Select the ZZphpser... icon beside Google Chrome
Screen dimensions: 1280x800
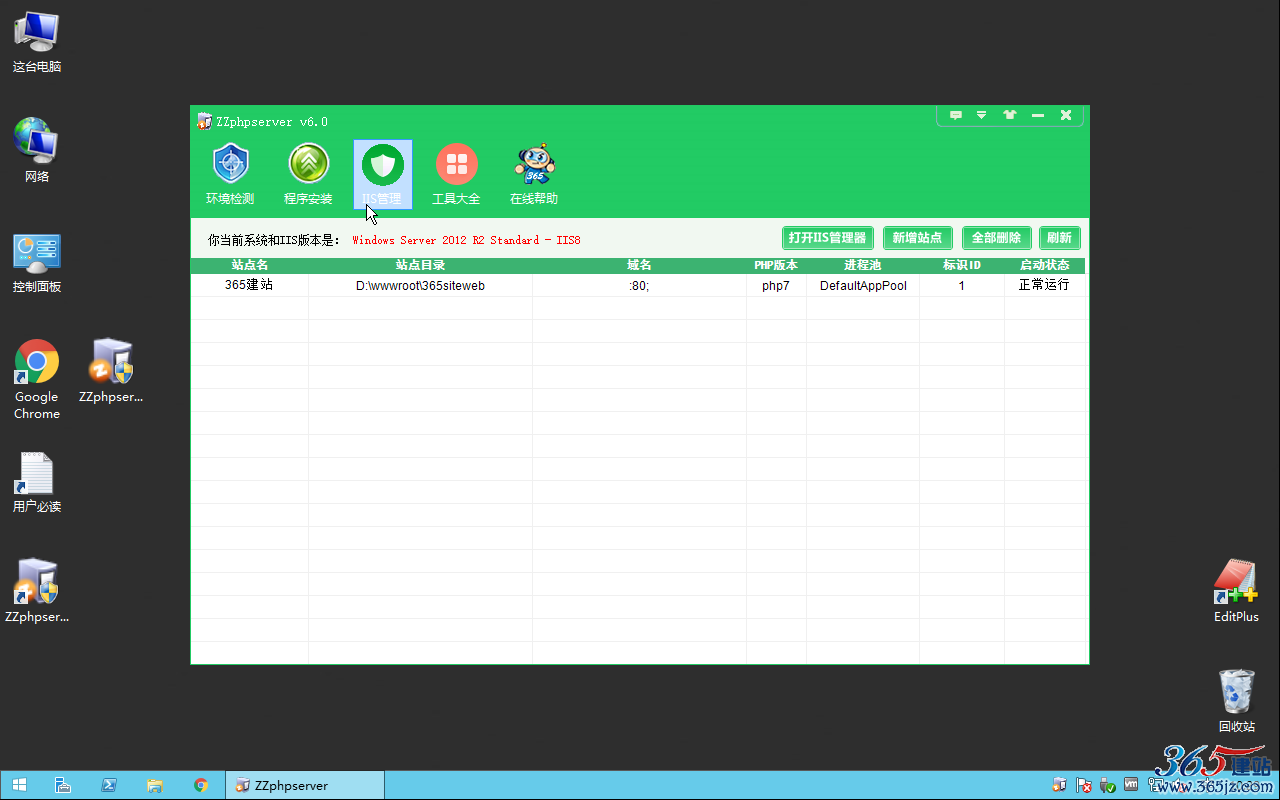tap(111, 372)
